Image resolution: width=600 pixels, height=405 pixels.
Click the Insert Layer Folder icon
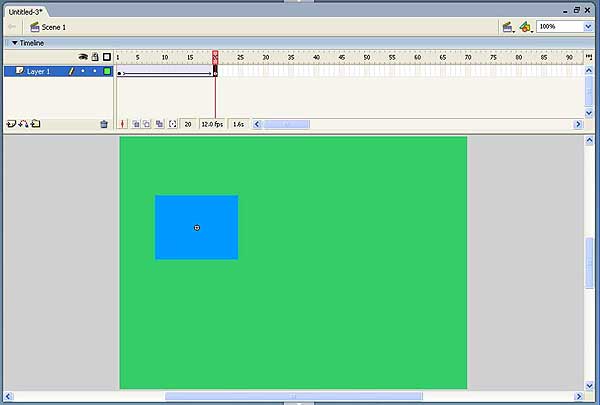point(36,124)
